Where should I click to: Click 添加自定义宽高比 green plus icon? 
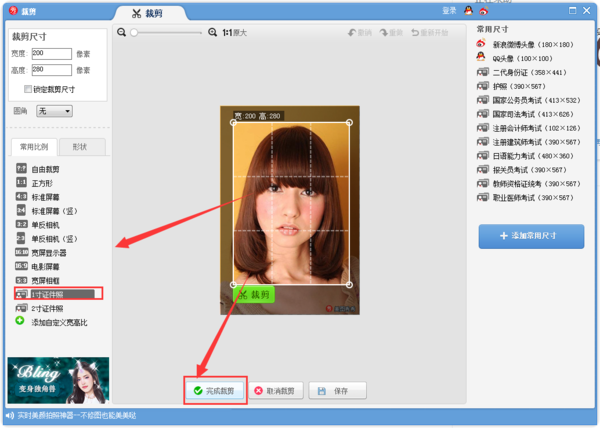[20, 322]
